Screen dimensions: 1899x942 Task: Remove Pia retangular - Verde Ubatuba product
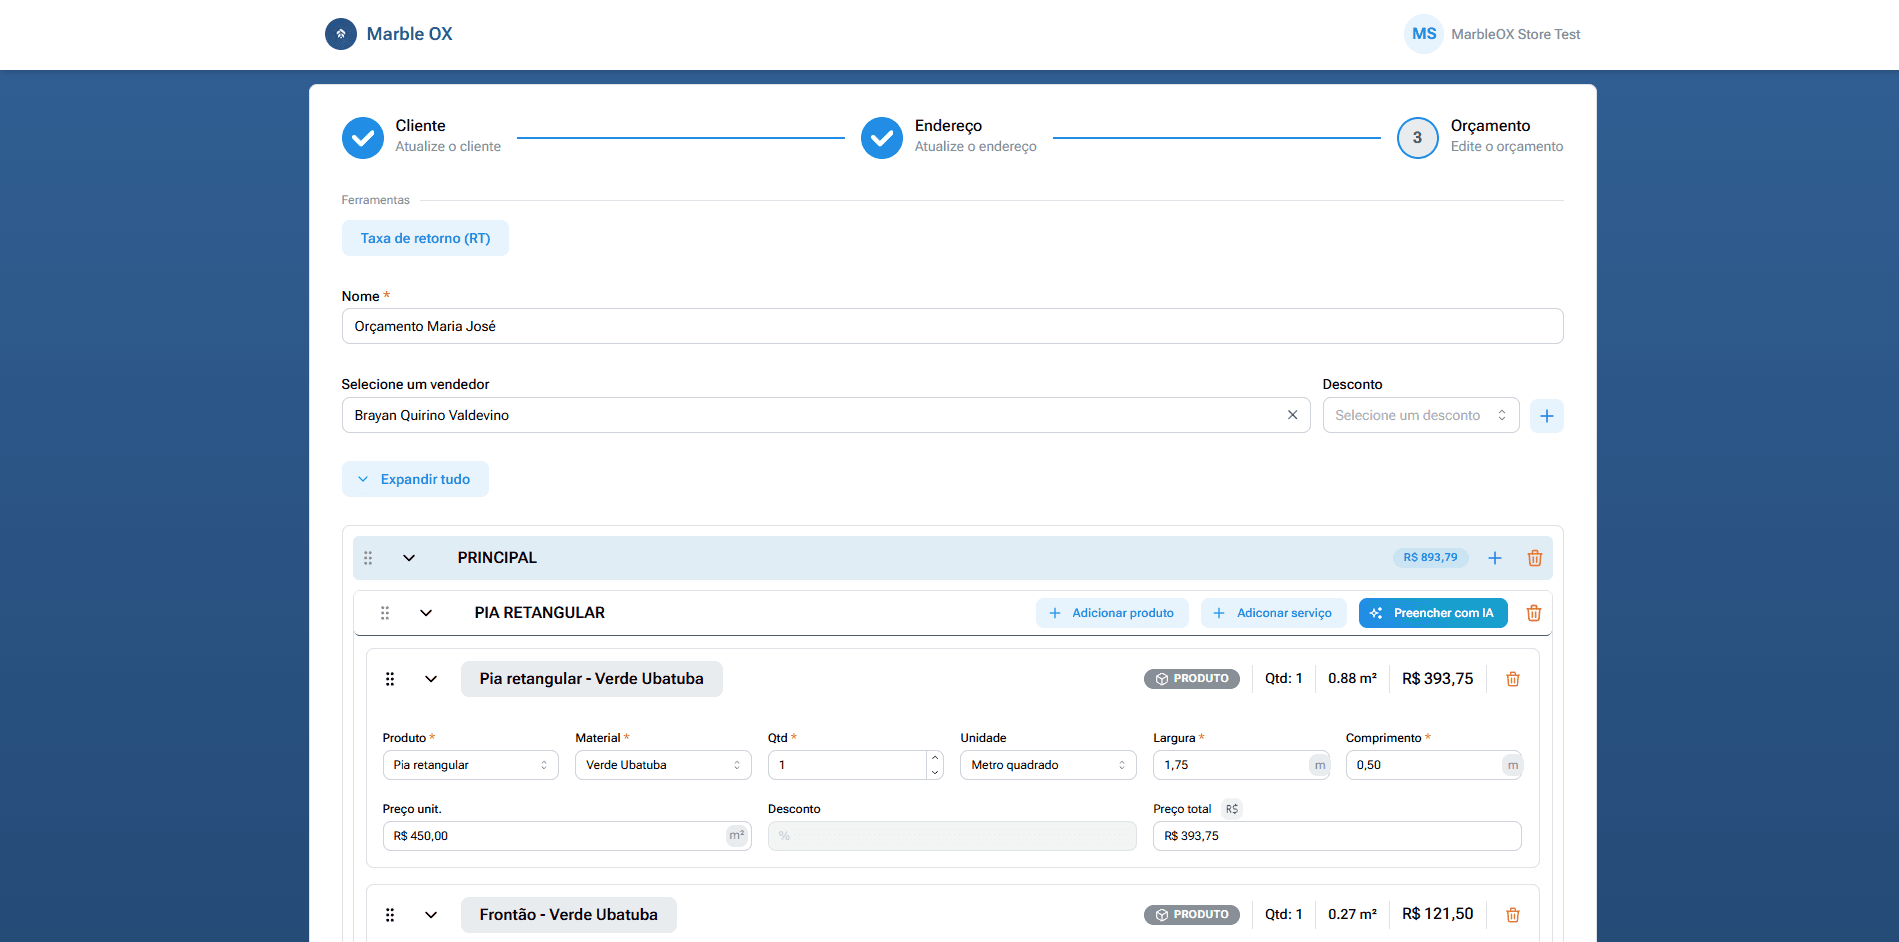pos(1512,679)
